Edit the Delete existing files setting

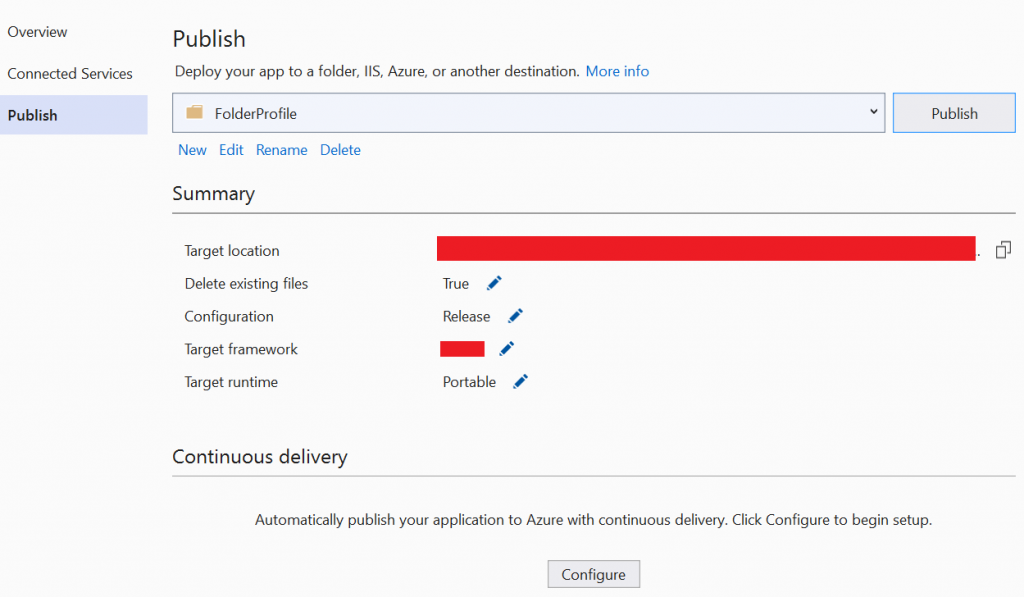[x=494, y=283]
